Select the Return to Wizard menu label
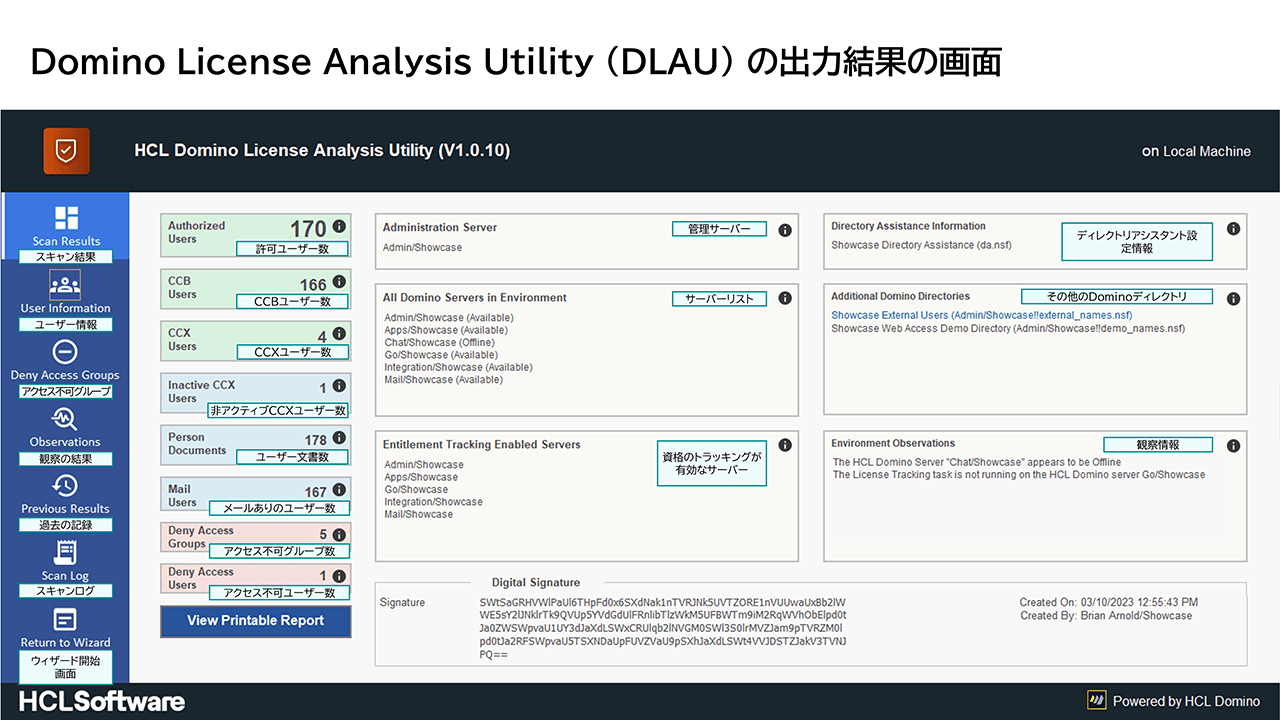This screenshot has height=720, width=1280. [x=65, y=642]
